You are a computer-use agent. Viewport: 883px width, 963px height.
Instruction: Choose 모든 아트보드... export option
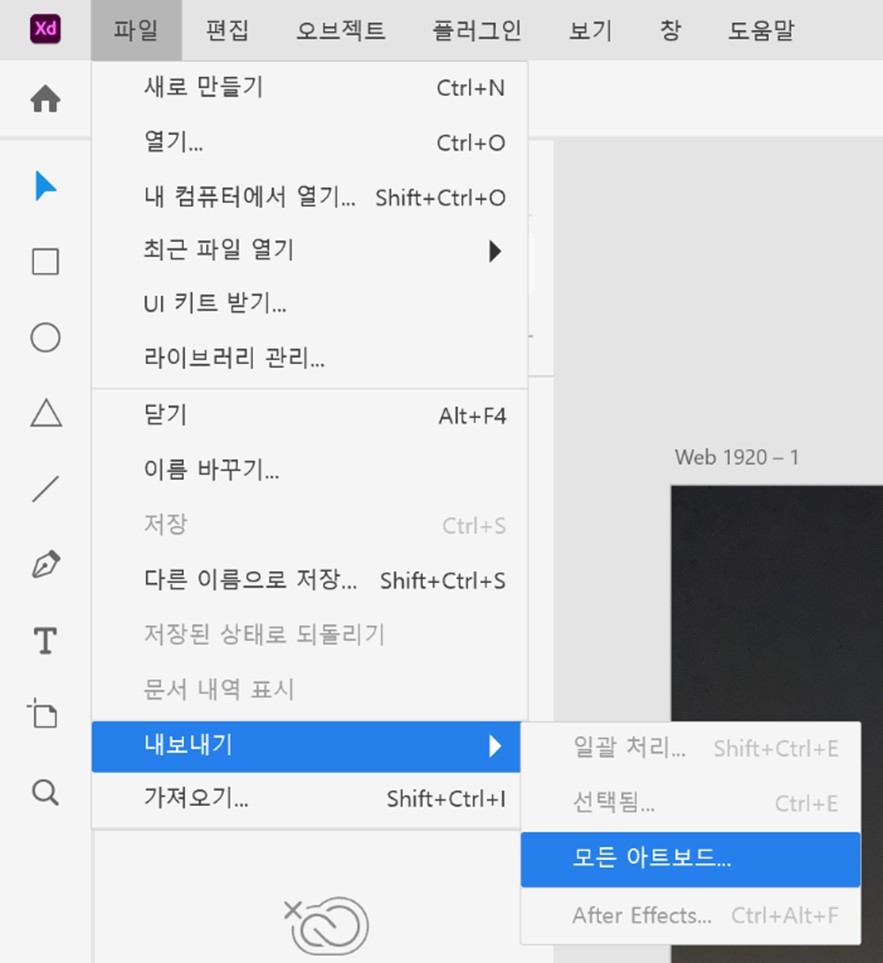(x=690, y=859)
